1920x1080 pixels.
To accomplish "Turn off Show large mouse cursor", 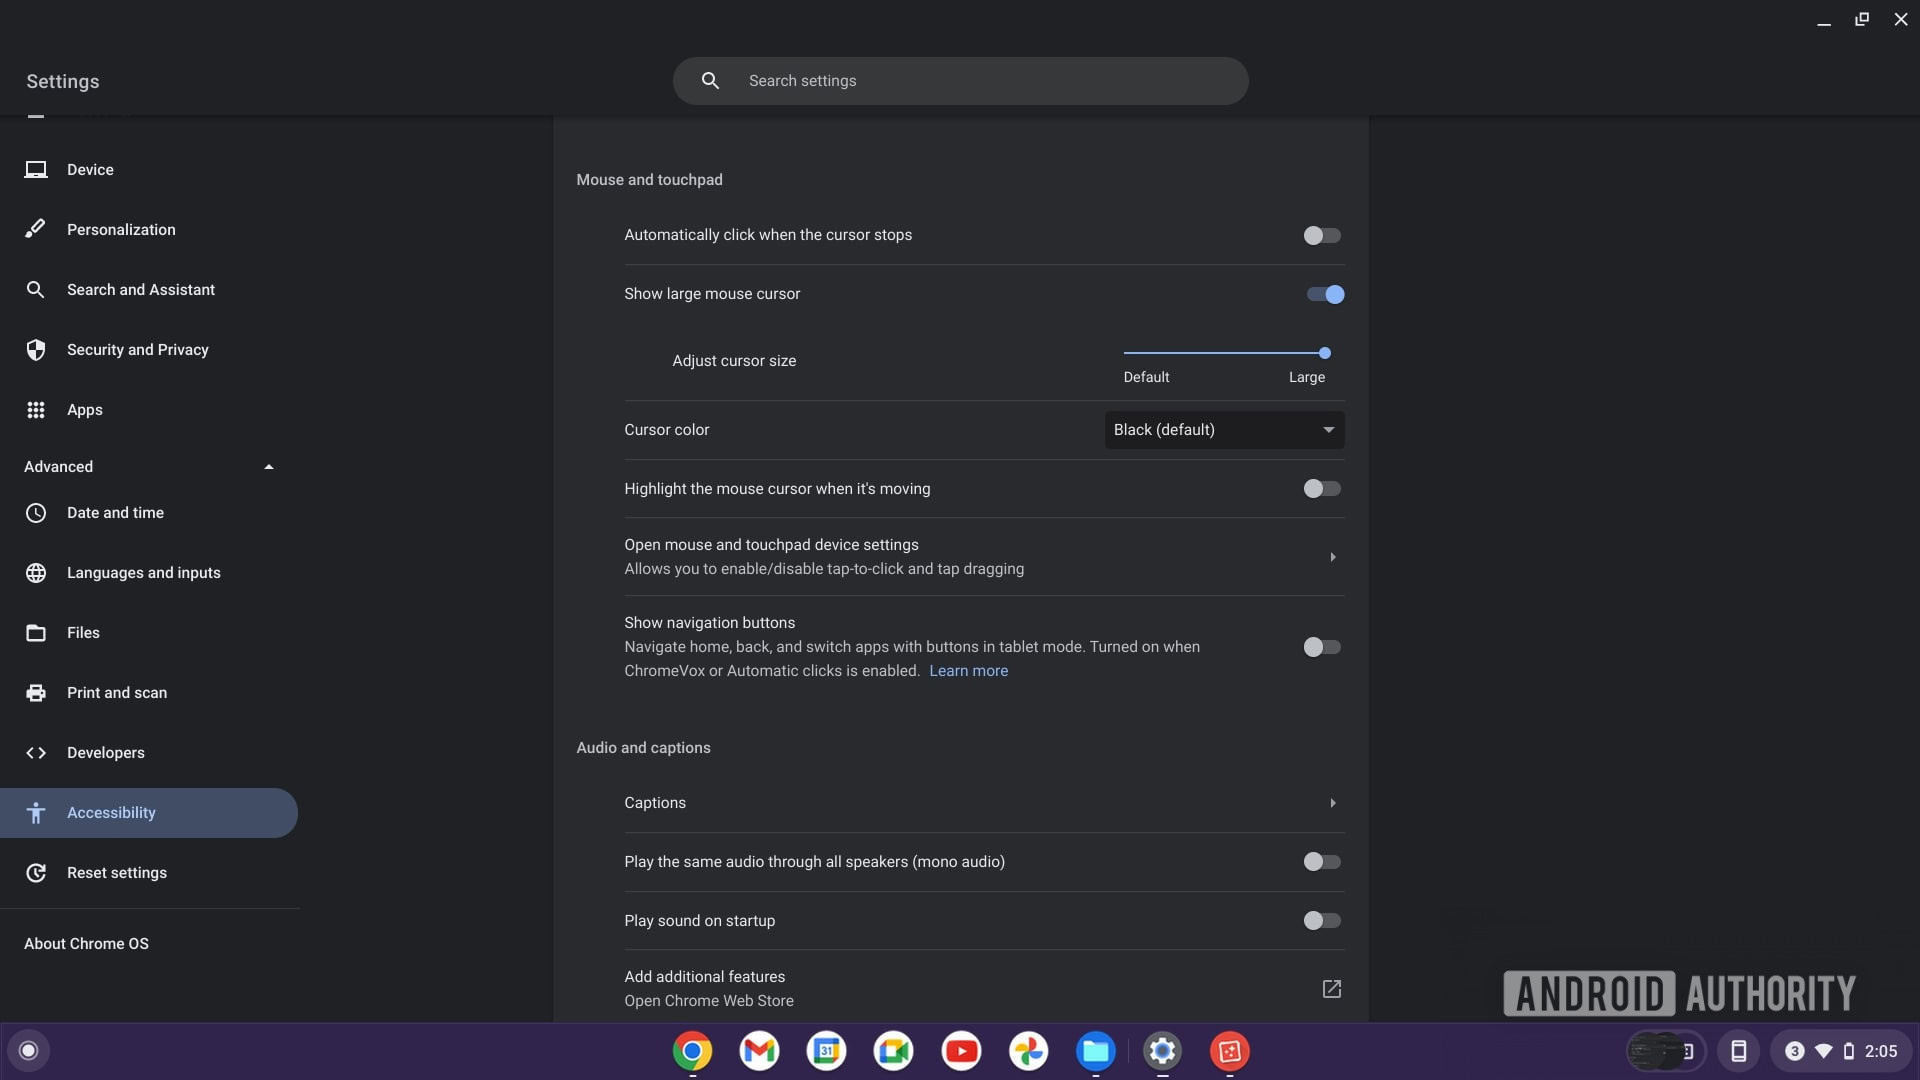I will click(1324, 294).
